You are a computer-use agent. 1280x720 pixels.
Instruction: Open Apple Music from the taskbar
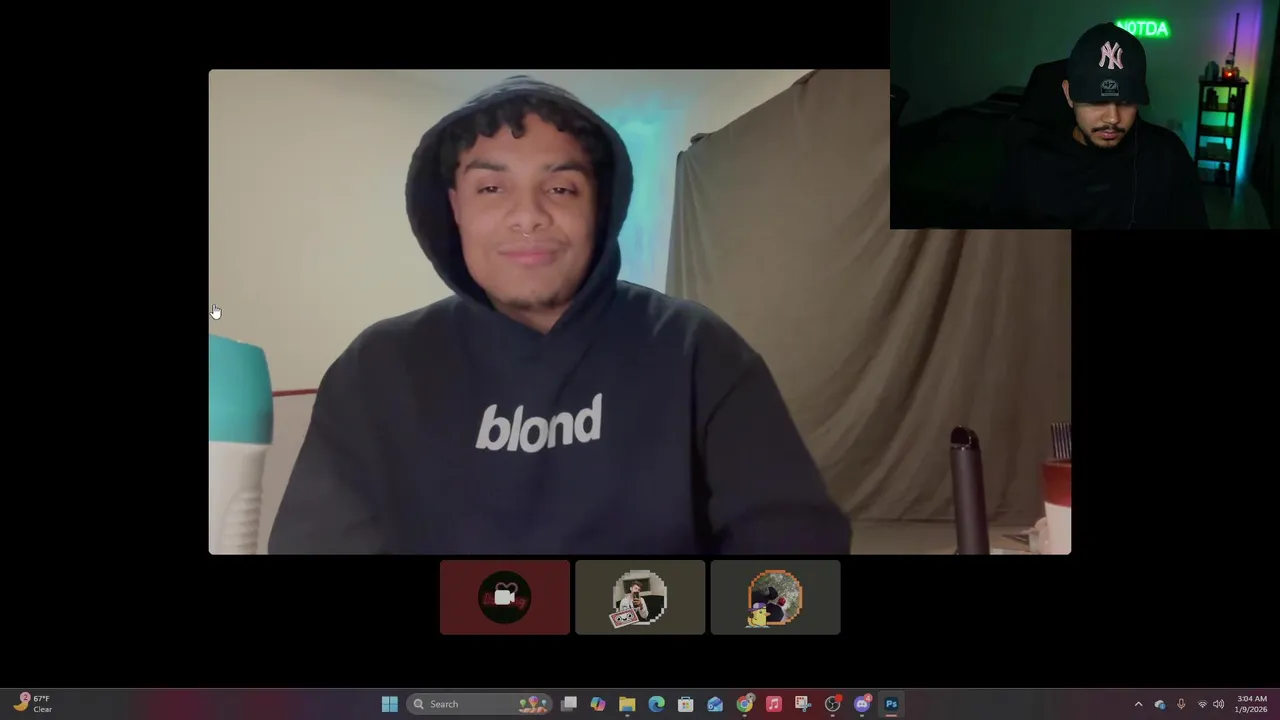(x=774, y=704)
